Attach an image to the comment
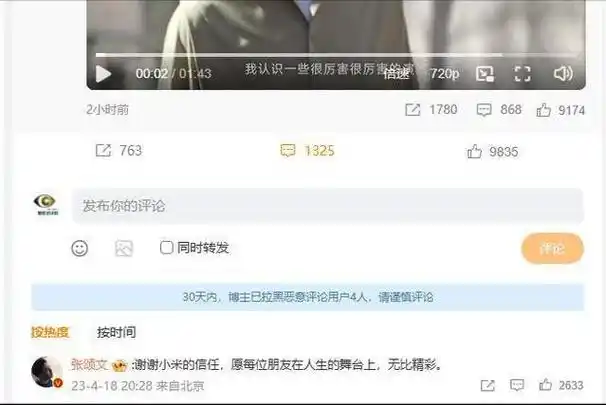The height and width of the screenshot is (405, 606). click(124, 248)
